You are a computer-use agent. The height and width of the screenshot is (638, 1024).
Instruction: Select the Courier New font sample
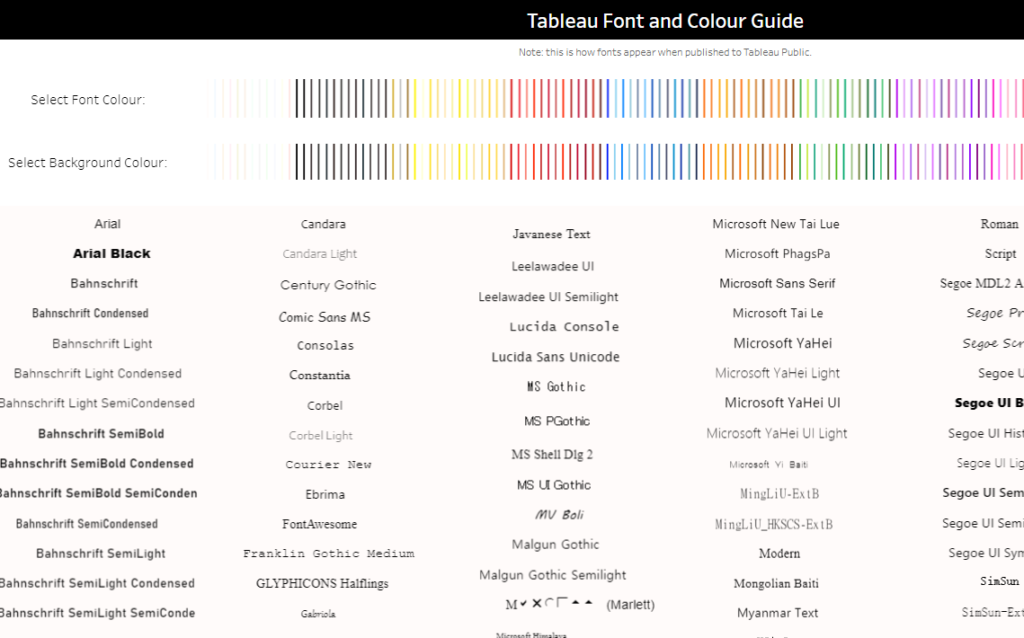click(x=328, y=465)
